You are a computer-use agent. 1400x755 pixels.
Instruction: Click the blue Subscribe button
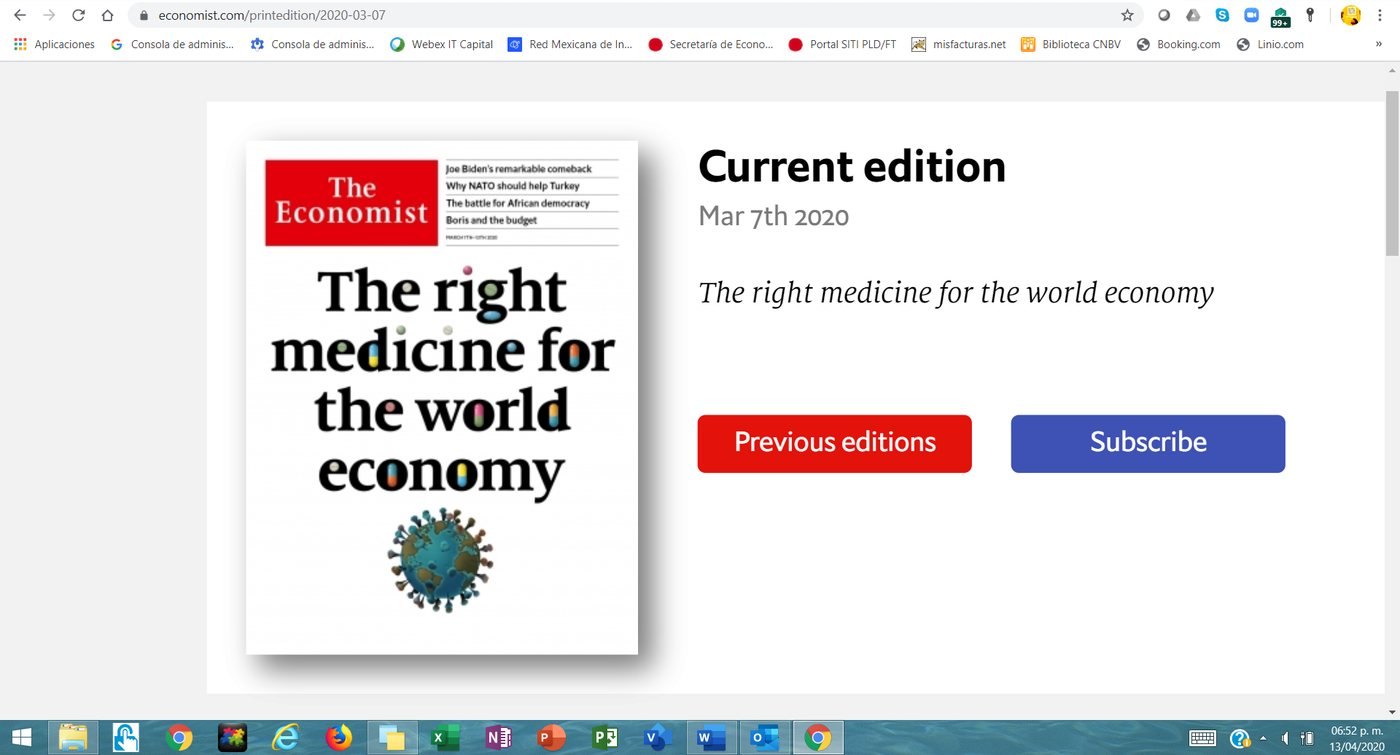coord(1148,443)
